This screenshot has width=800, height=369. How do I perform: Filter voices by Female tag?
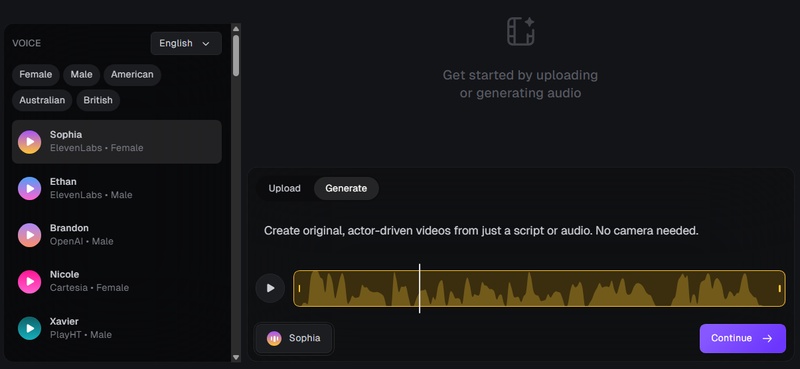pos(36,75)
